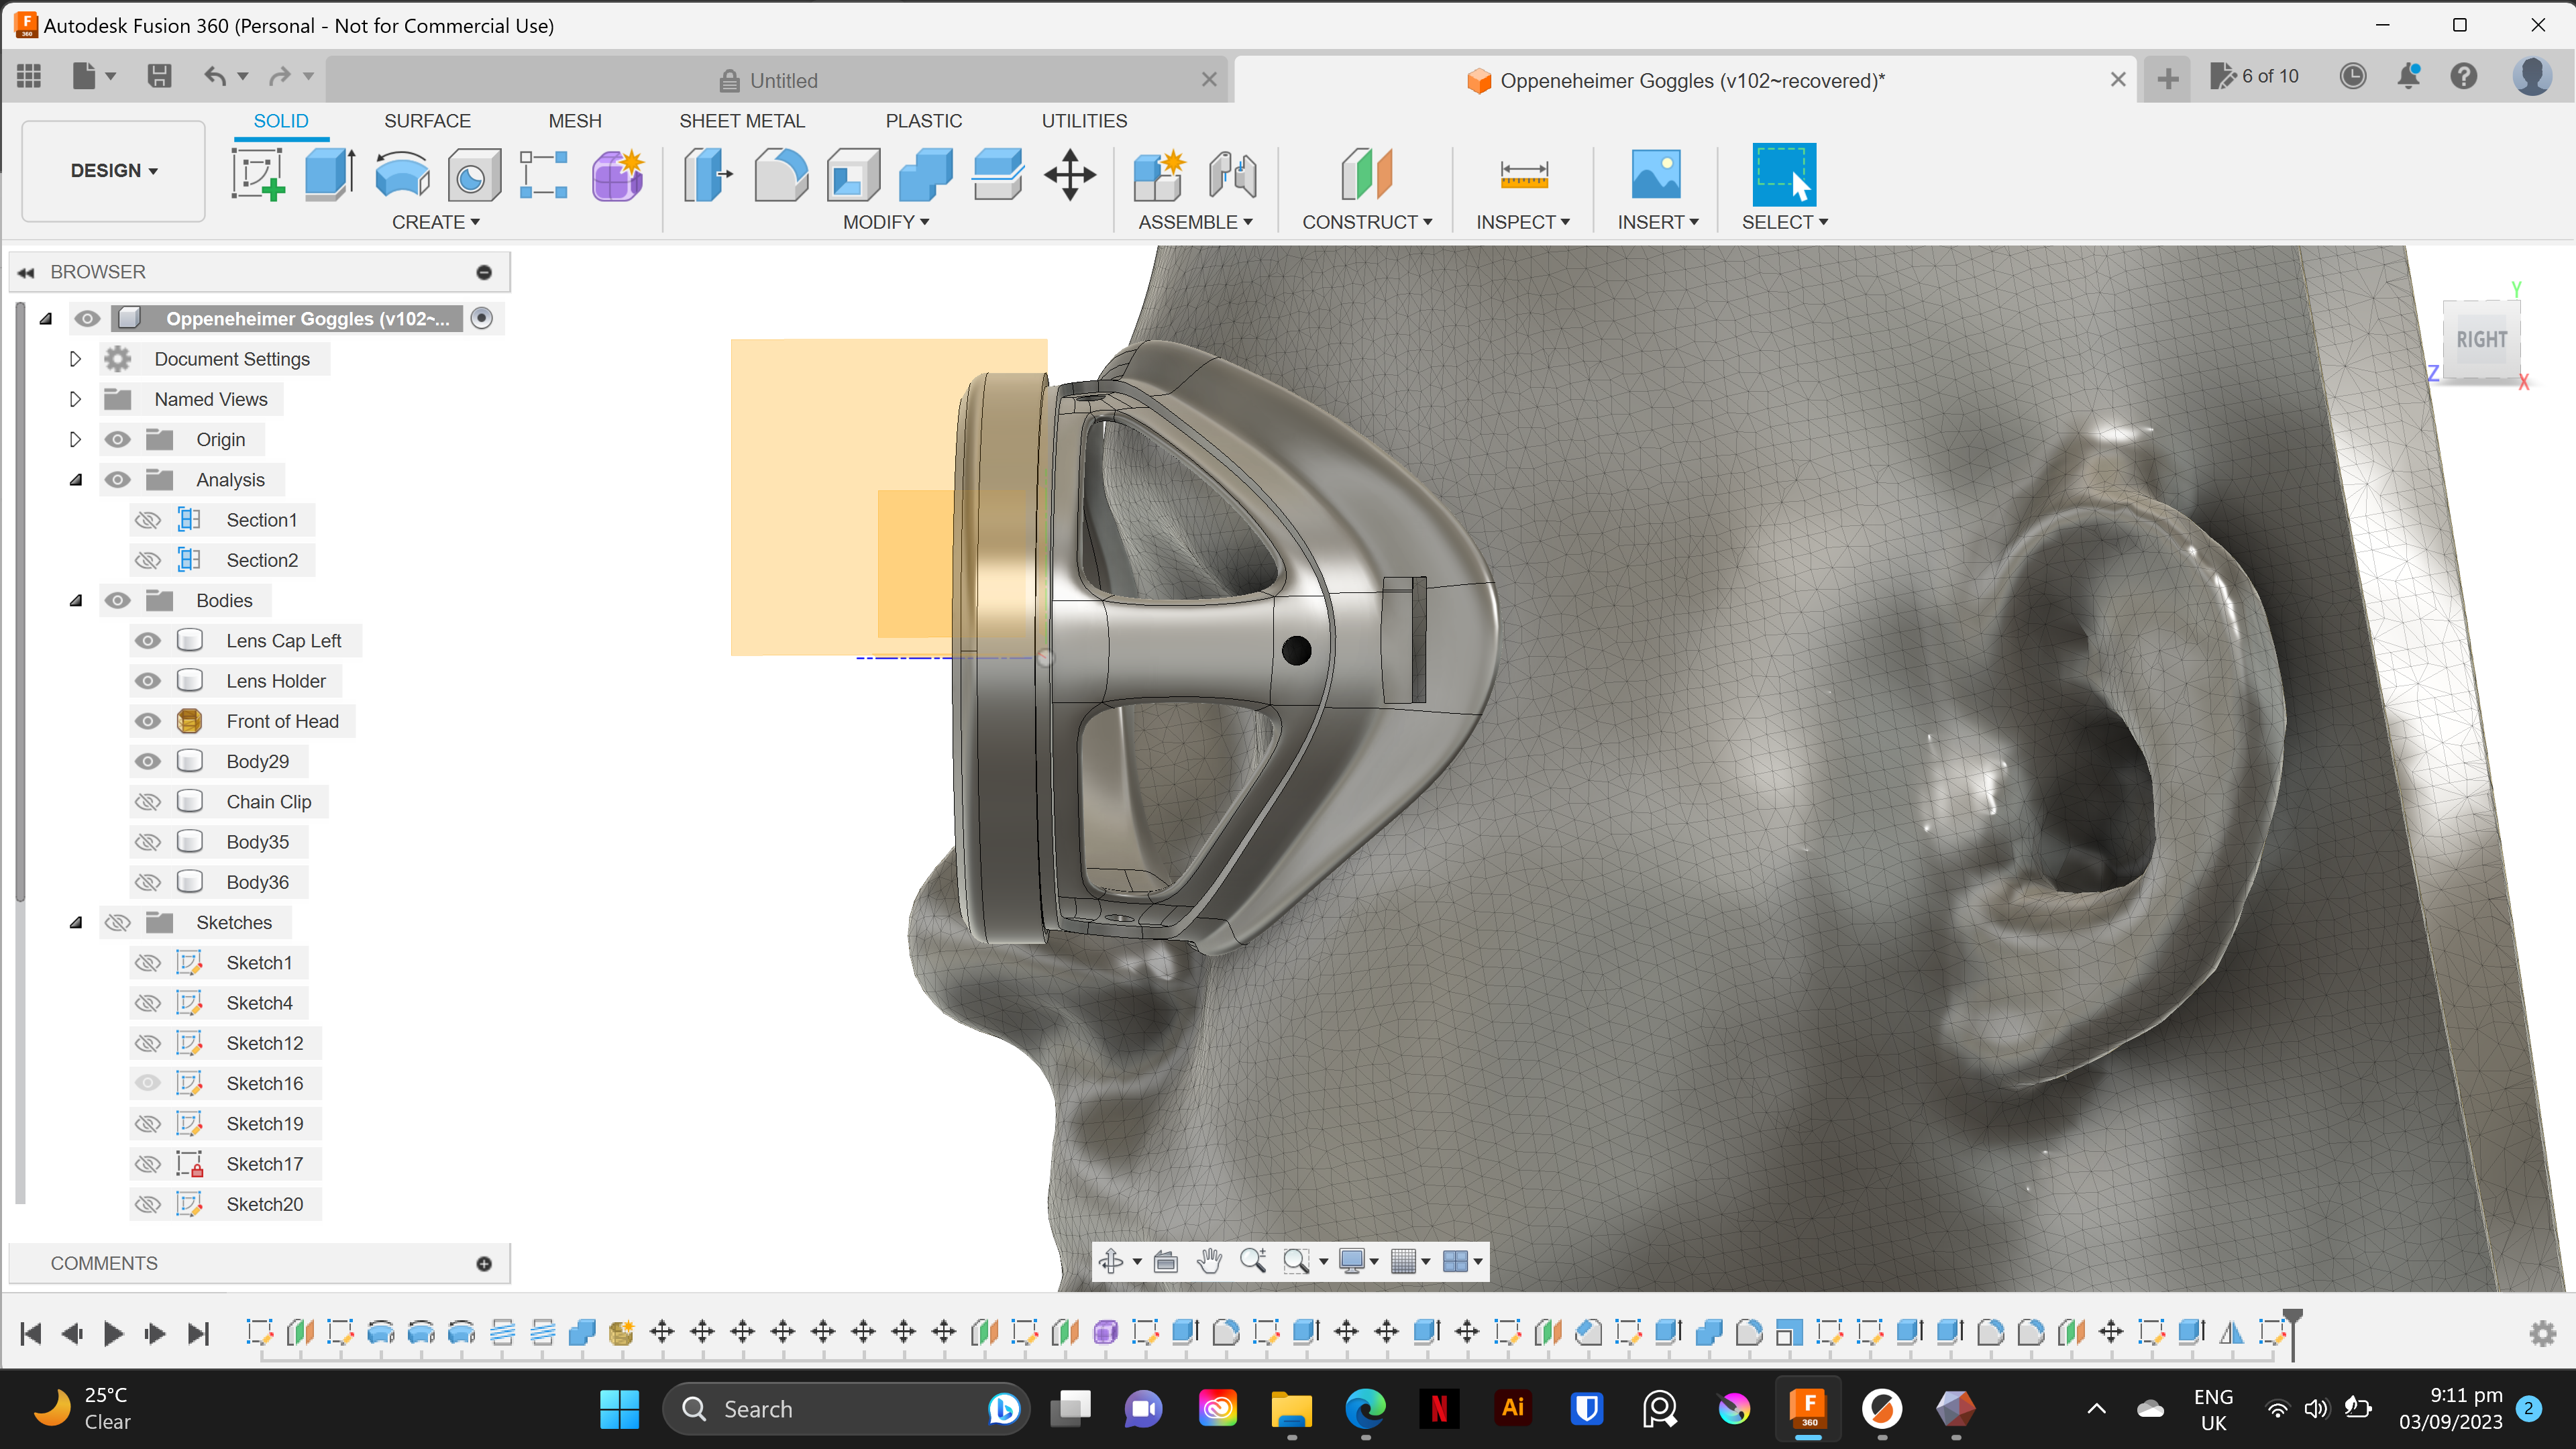Open the Joint tool

pos(1233,174)
